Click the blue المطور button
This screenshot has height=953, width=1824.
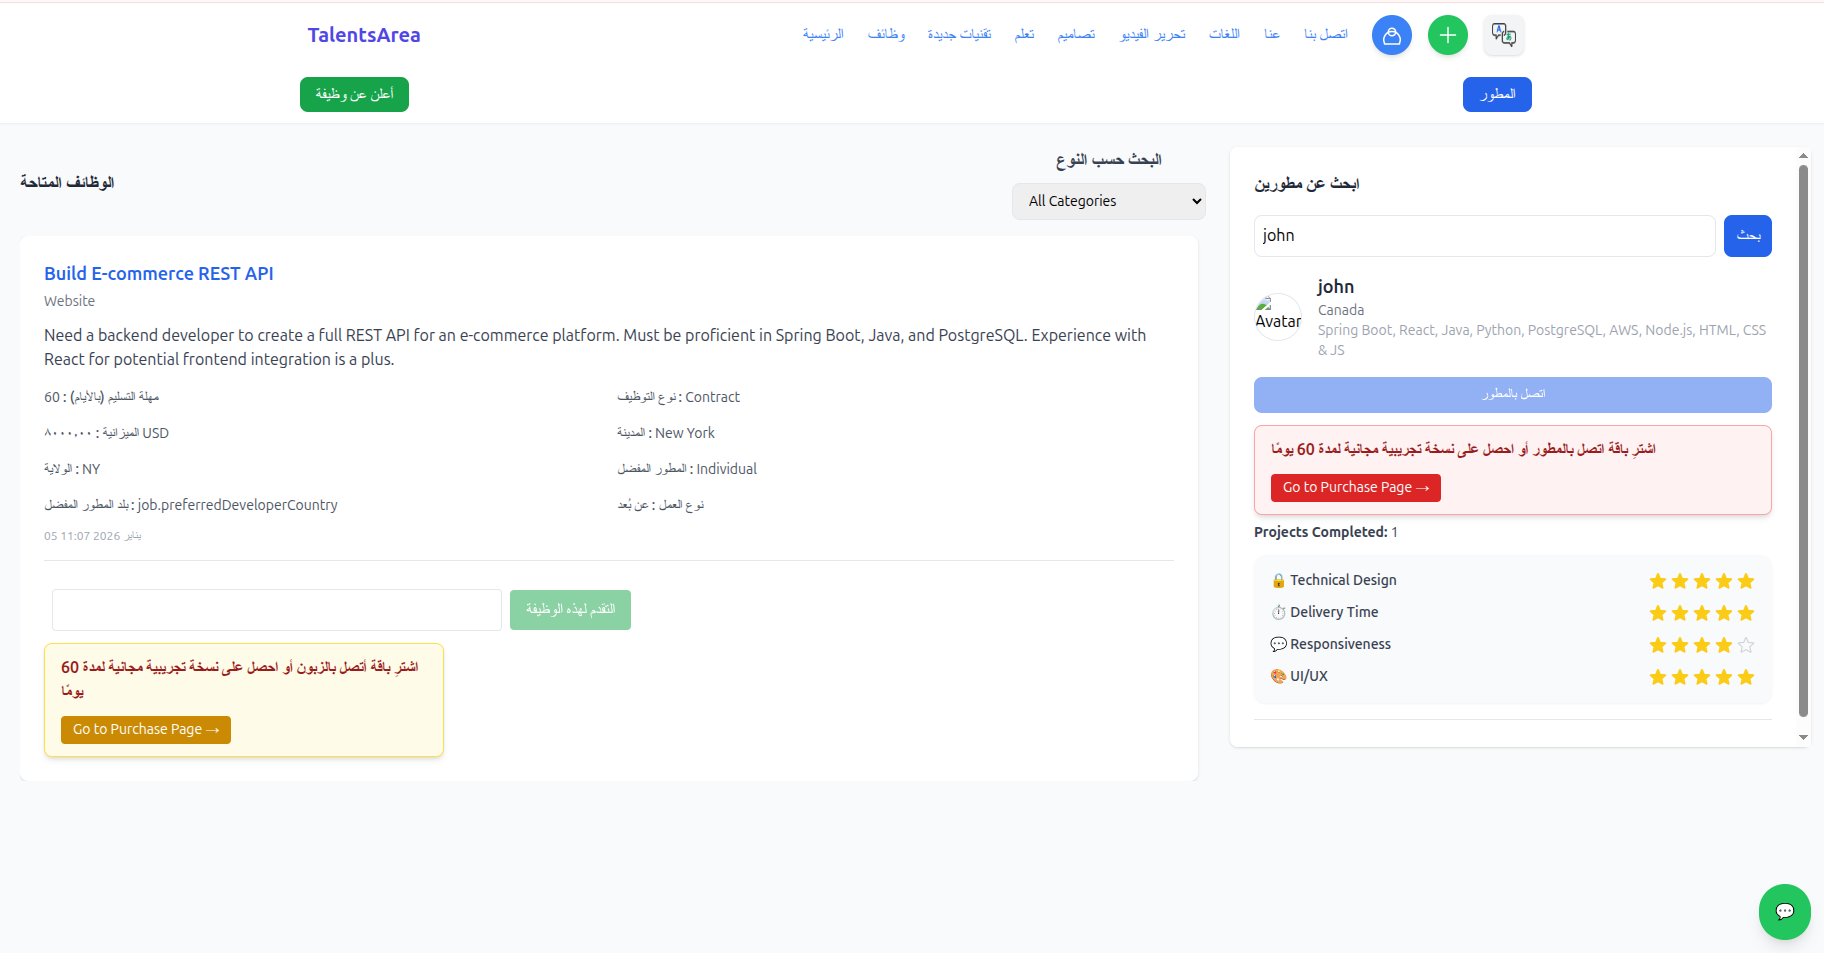1497,94
